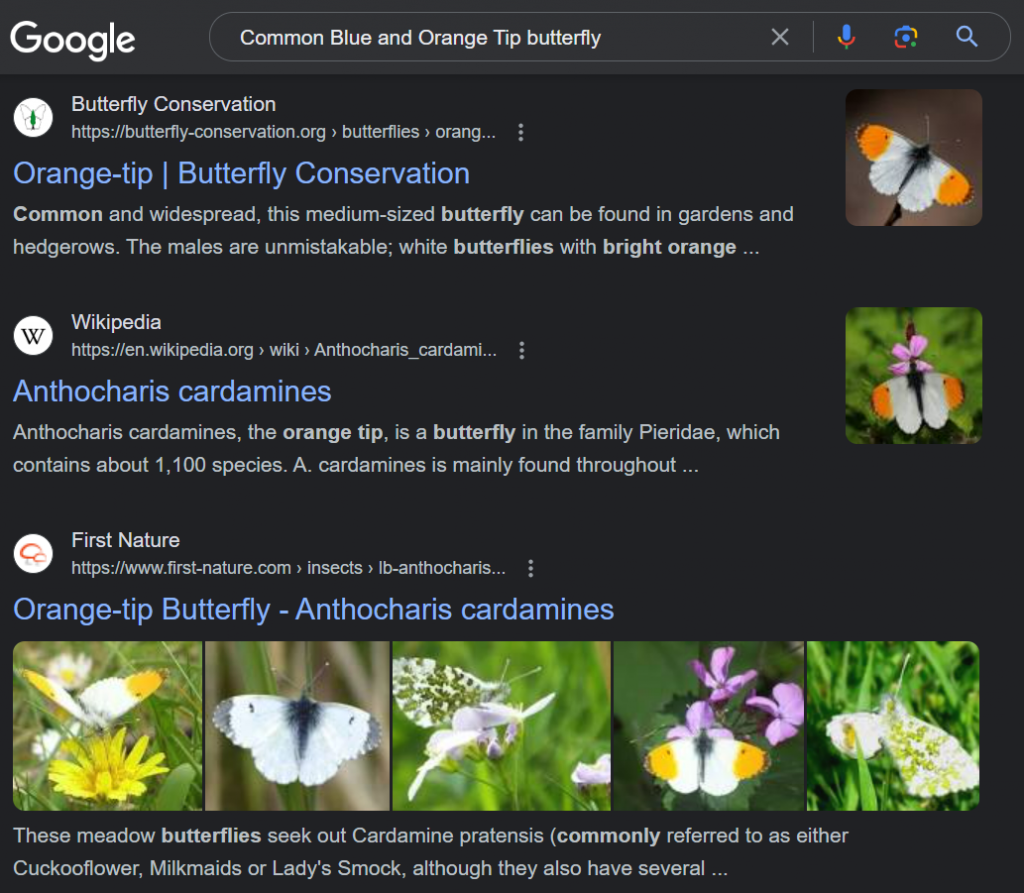
Task: Open Google Lens image search icon
Action: [x=906, y=37]
